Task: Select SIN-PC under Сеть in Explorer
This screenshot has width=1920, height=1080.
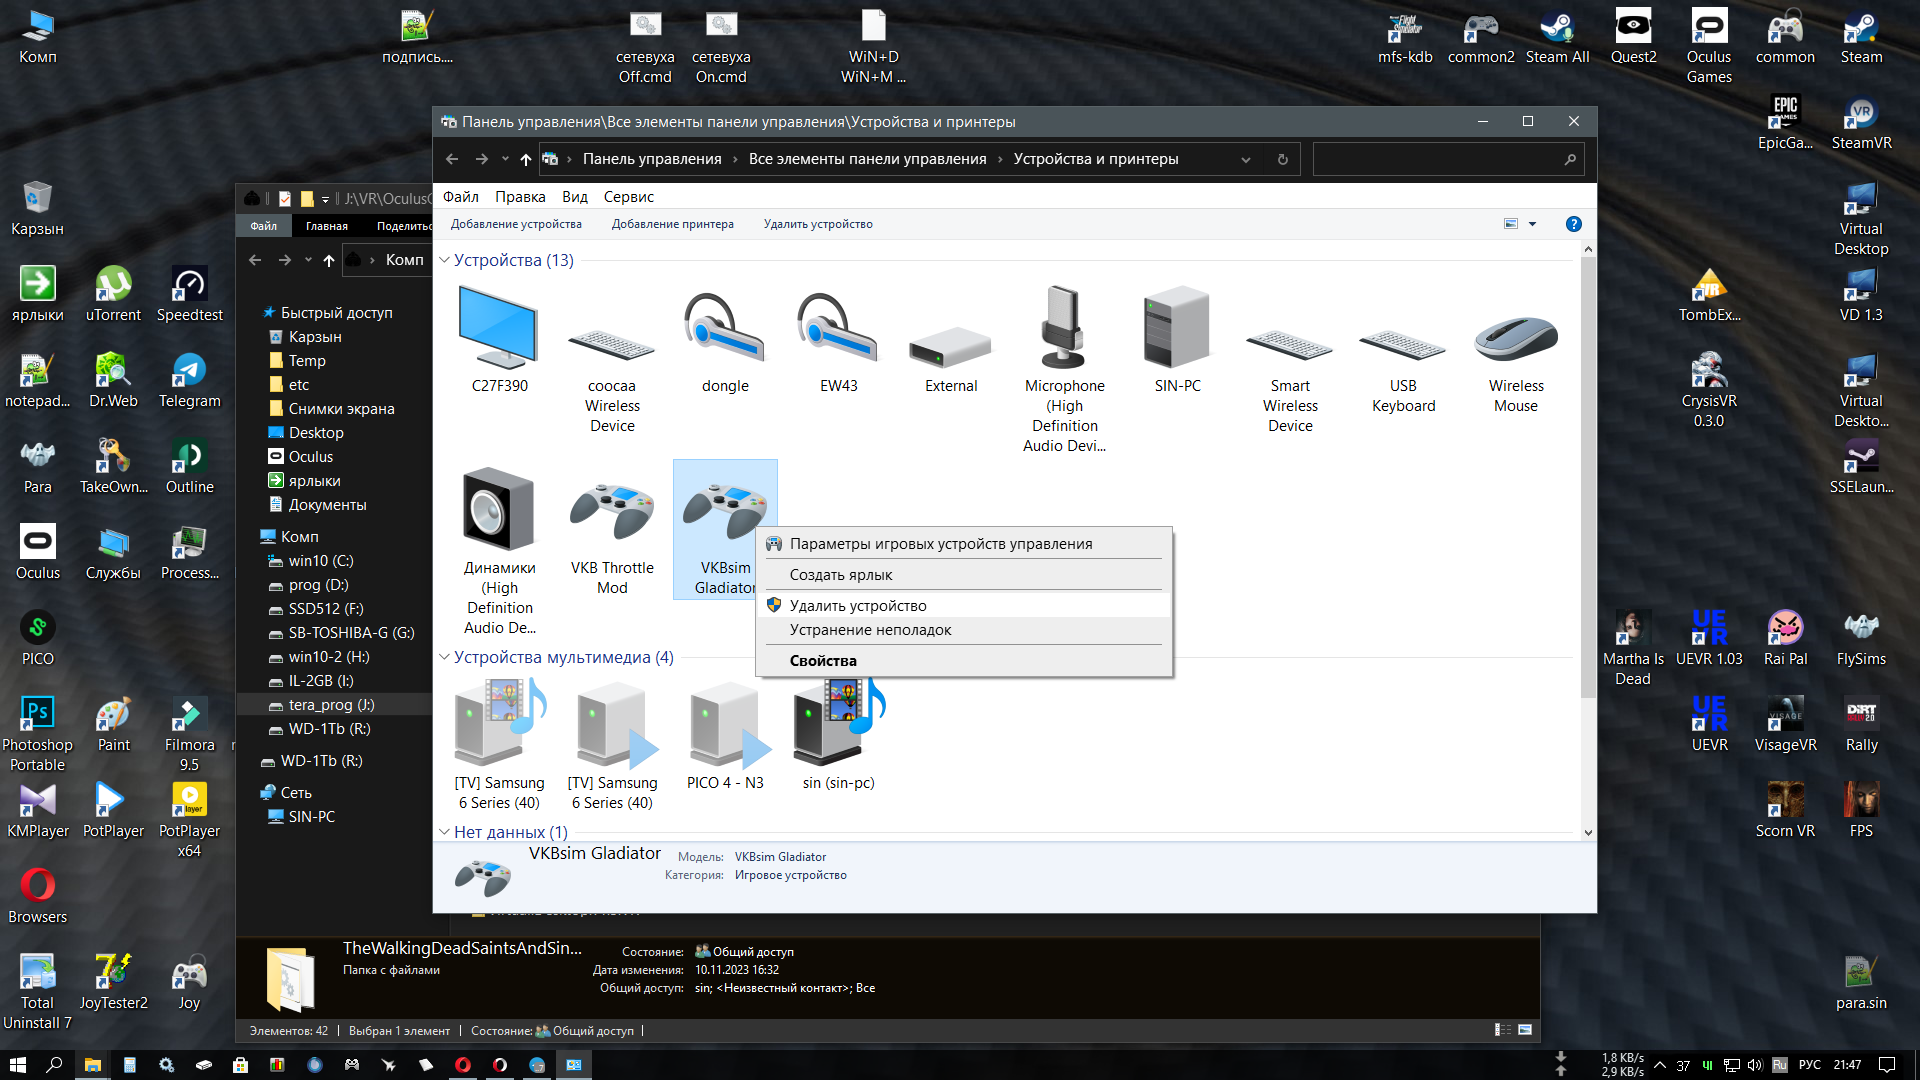Action: tap(311, 817)
